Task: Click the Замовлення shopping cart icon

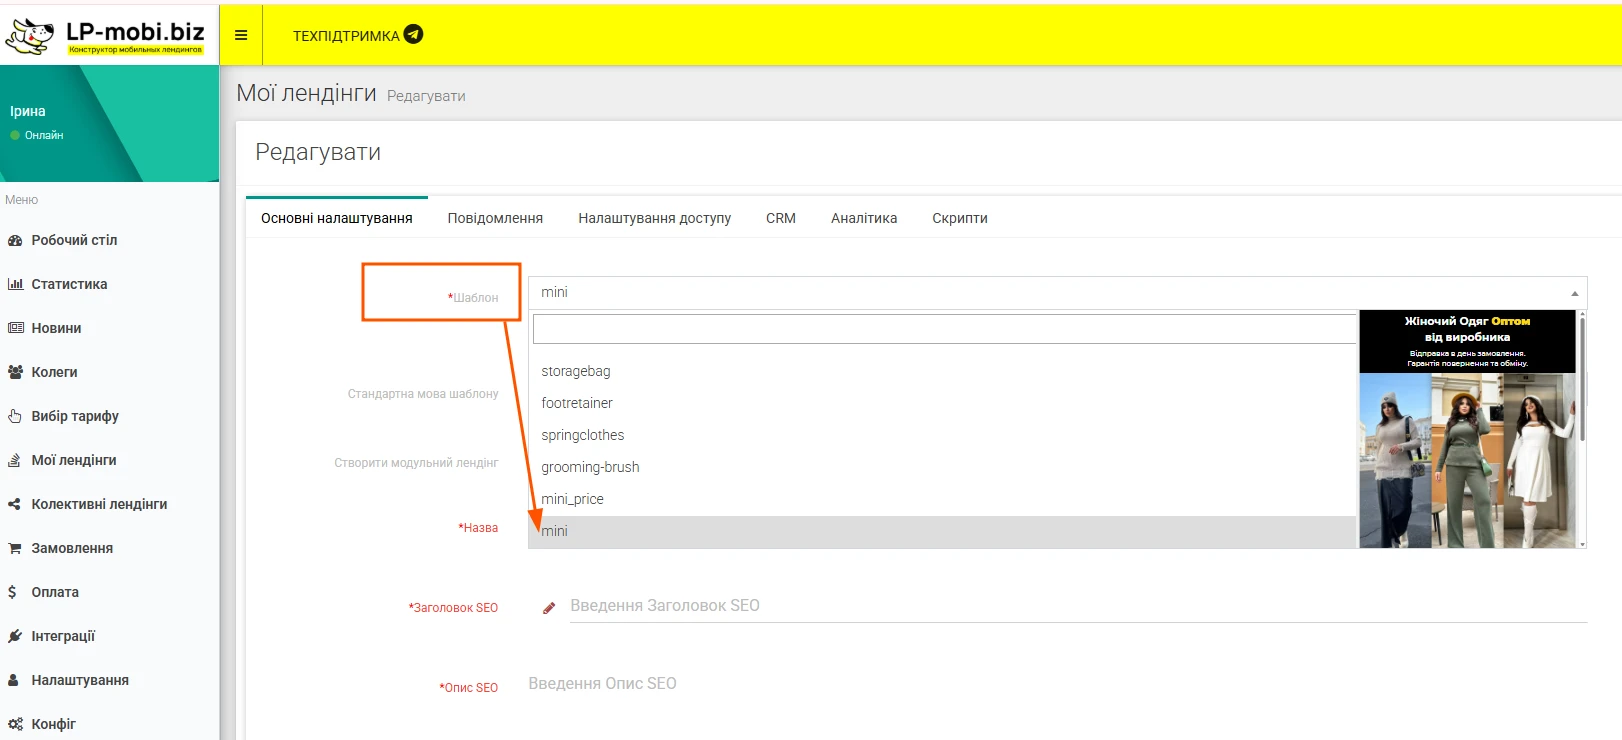Action: point(15,548)
